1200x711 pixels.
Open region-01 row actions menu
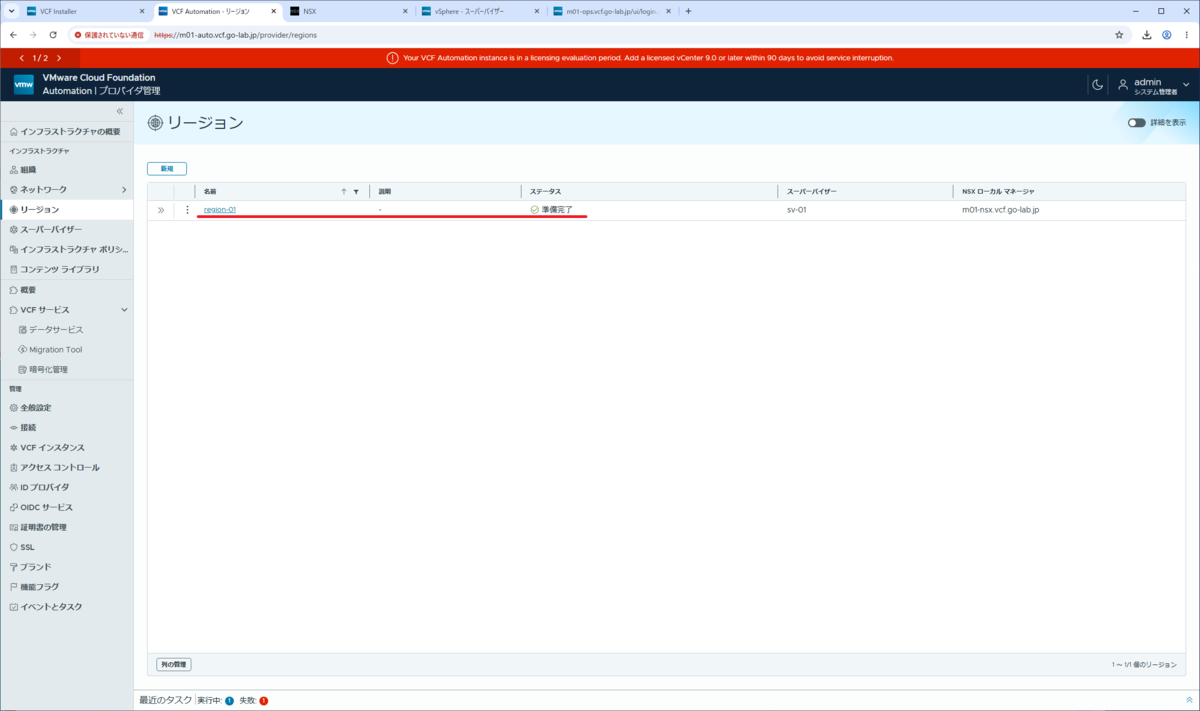187,210
